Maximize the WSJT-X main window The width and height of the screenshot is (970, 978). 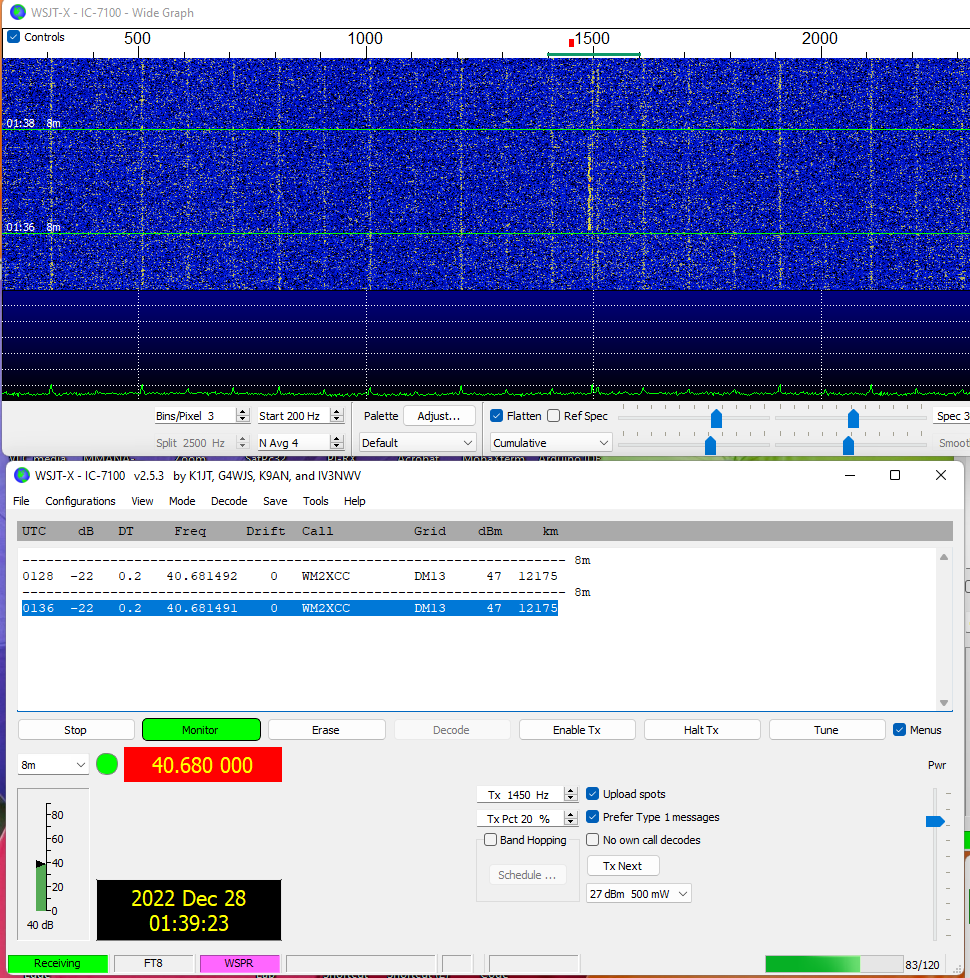pyautogui.click(x=895, y=475)
